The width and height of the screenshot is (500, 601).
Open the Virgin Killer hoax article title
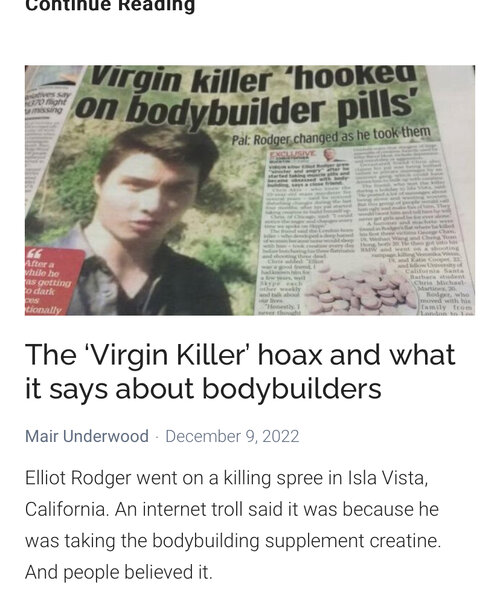pos(240,371)
